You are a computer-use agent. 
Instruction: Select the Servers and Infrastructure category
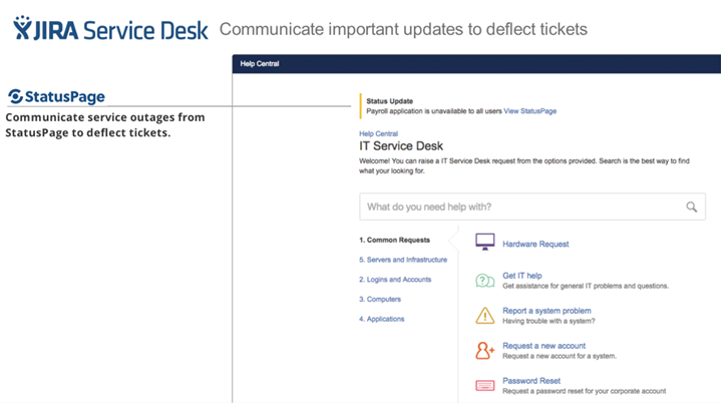click(x=403, y=259)
